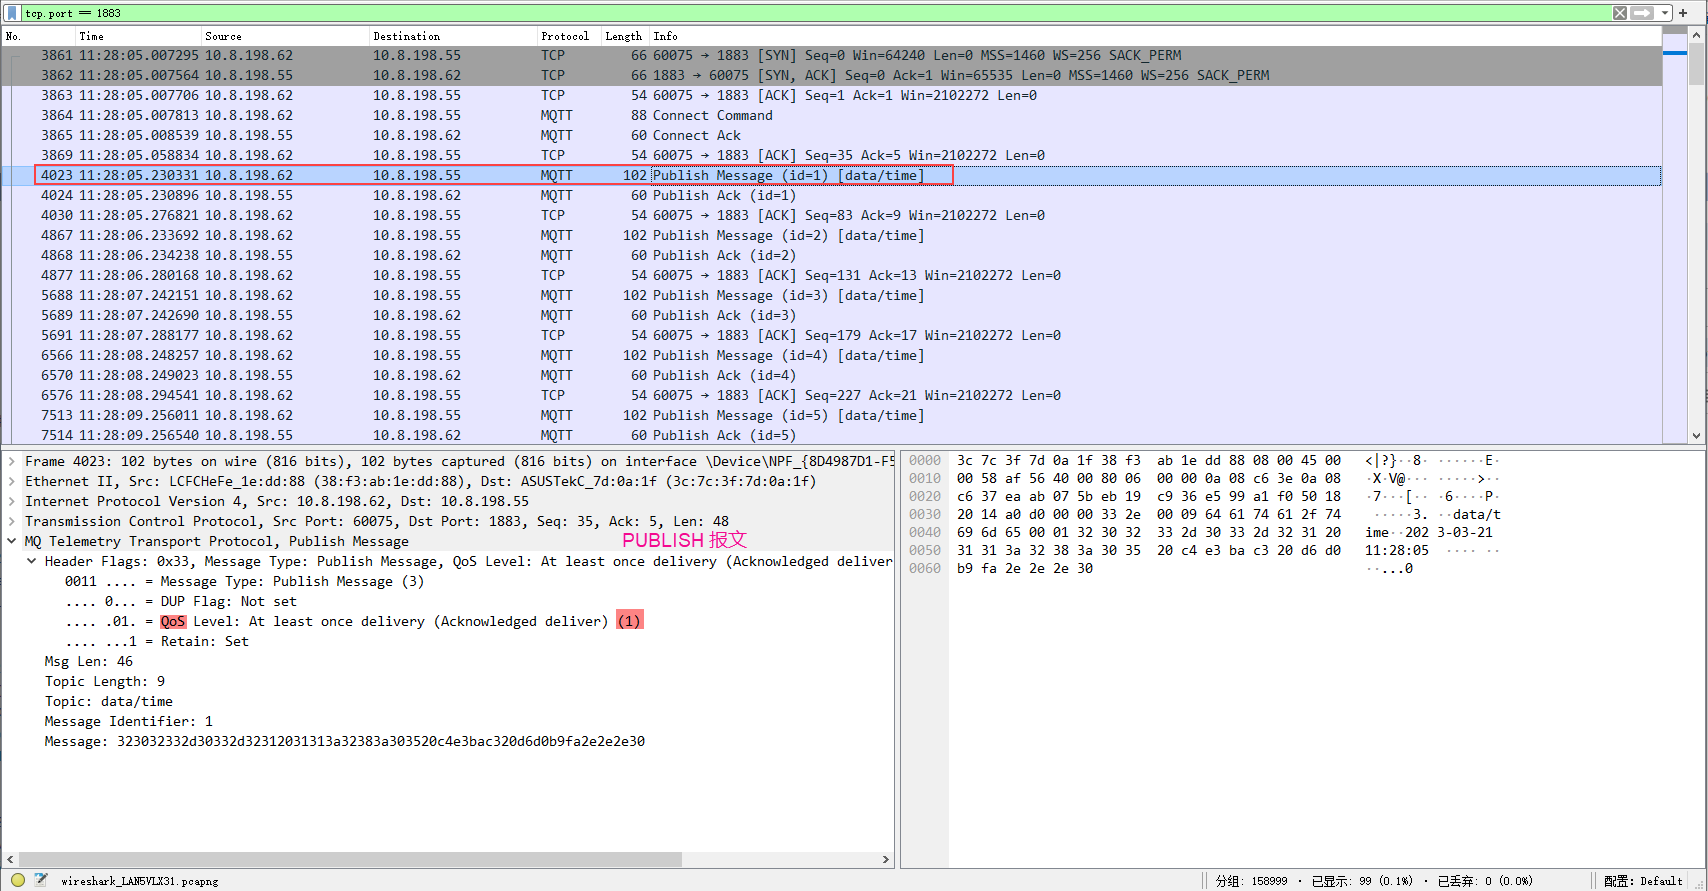Image resolution: width=1708 pixels, height=891 pixels.
Task: Collapse the MQ Telemetry Transport Protocol node
Action: tap(12, 541)
